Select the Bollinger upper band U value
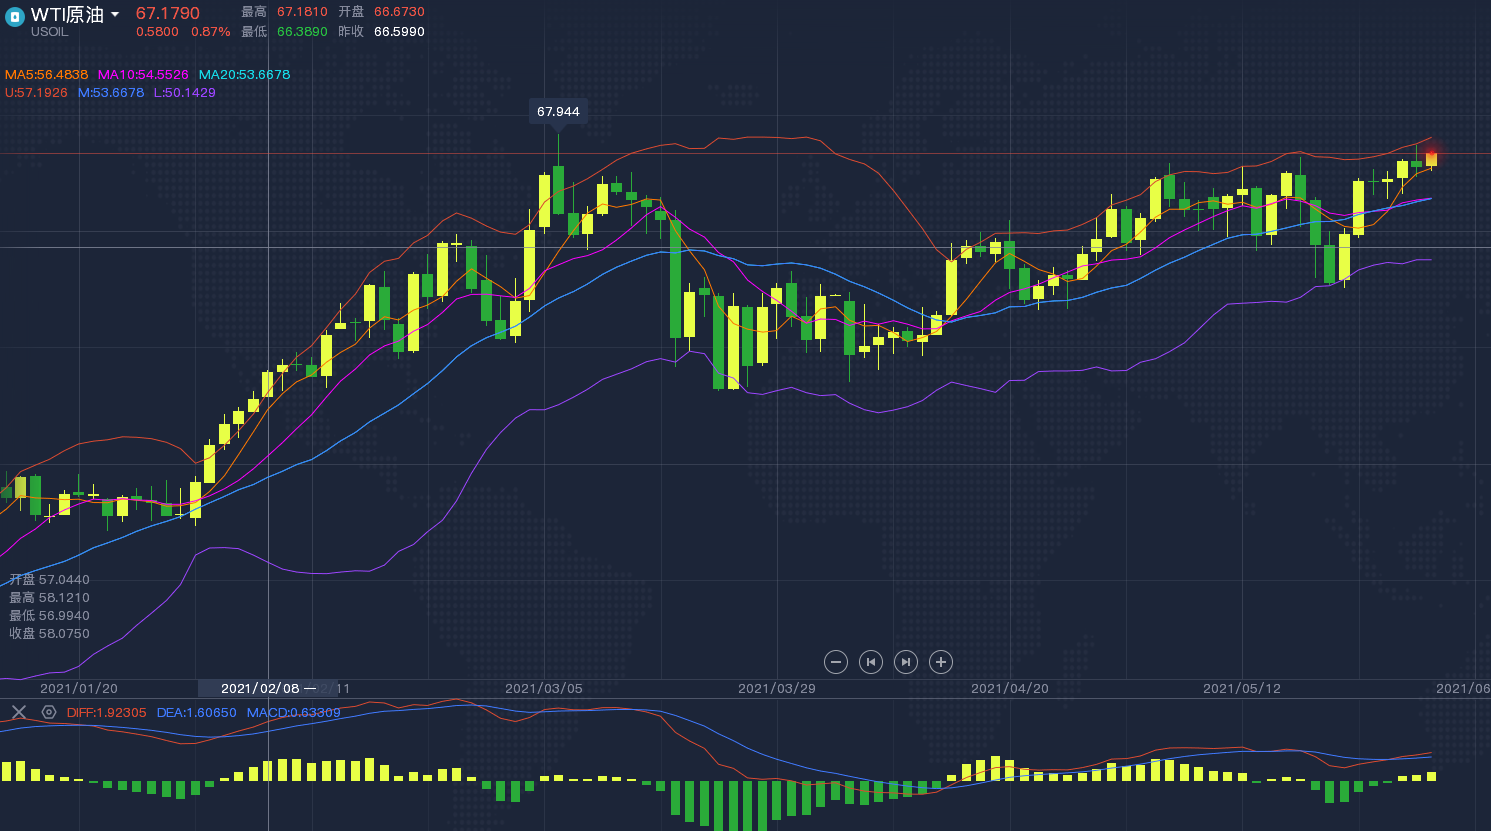 [x=36, y=93]
